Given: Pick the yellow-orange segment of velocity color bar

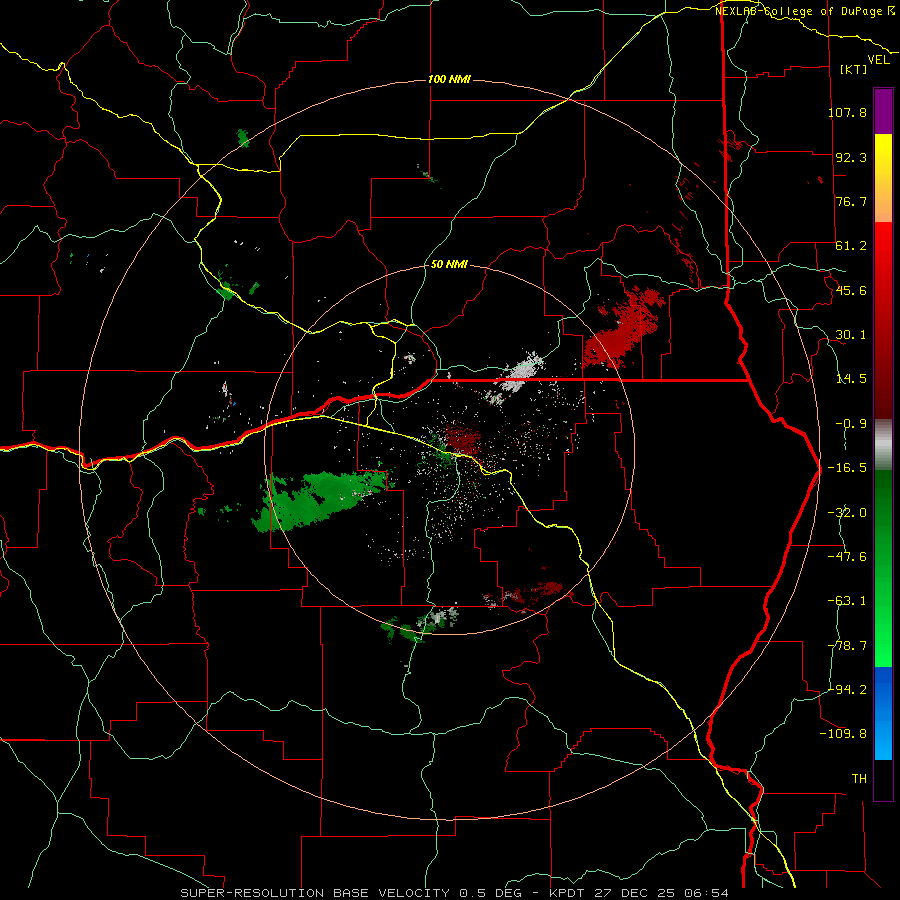Looking at the screenshot, I should (x=883, y=178).
